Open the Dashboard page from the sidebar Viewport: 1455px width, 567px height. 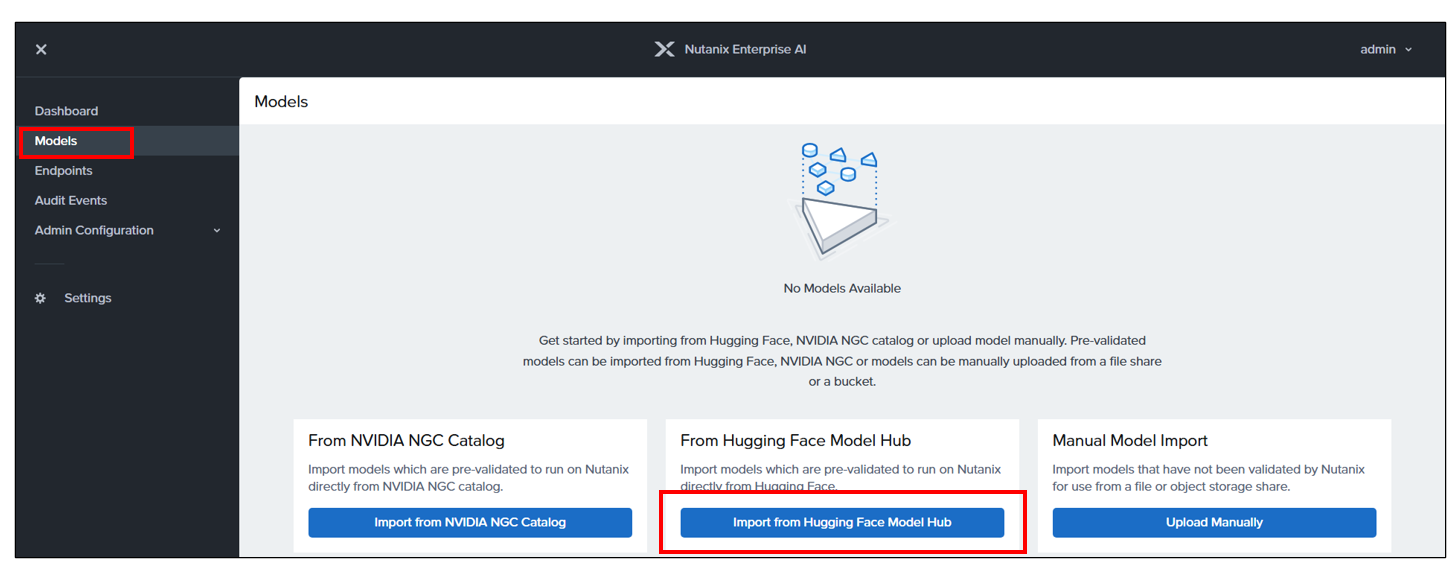[66, 111]
